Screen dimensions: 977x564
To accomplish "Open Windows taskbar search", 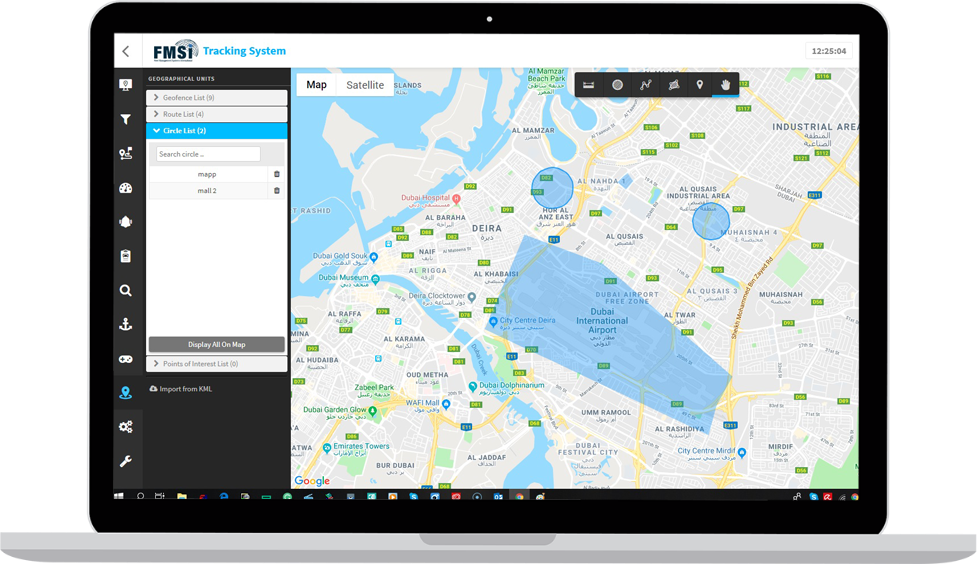I will coord(140,497).
